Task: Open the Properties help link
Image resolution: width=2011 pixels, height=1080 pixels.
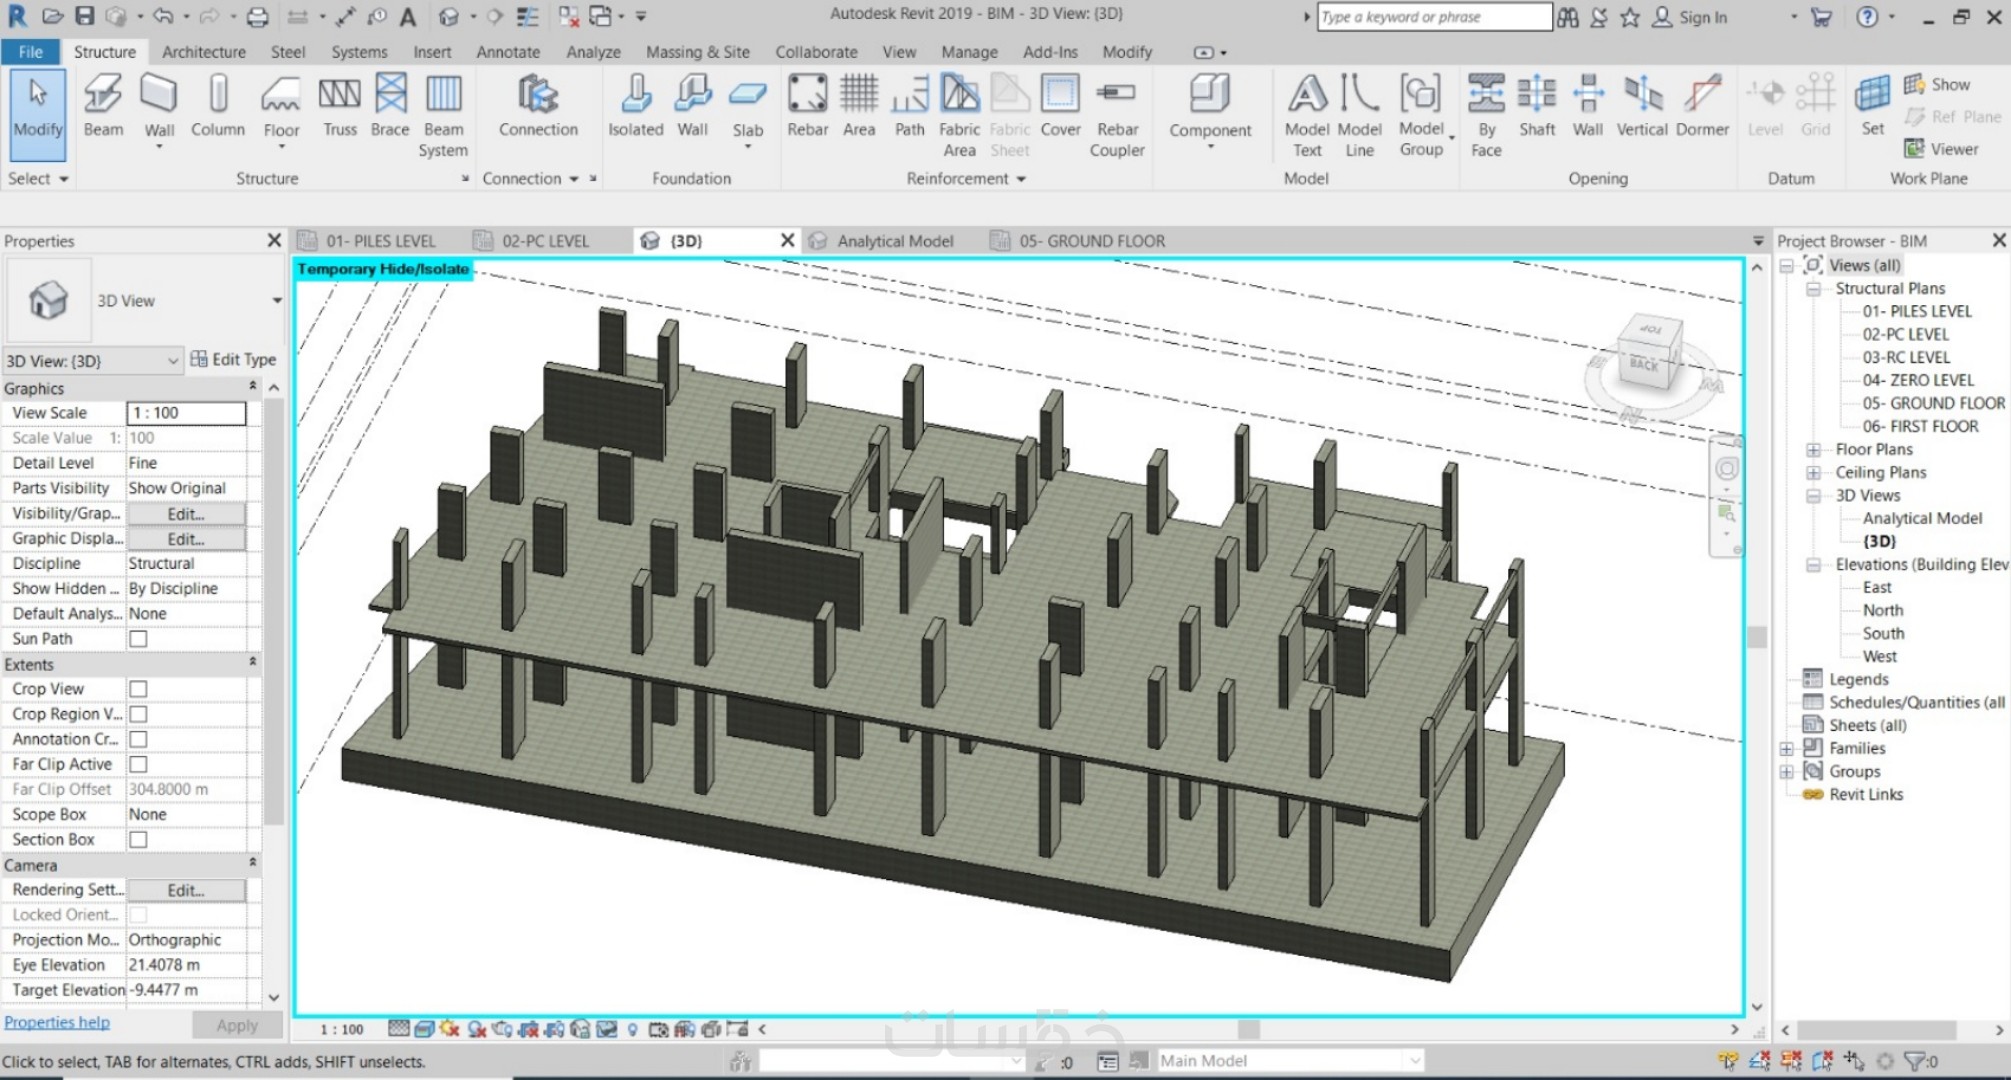Action: click(57, 1022)
